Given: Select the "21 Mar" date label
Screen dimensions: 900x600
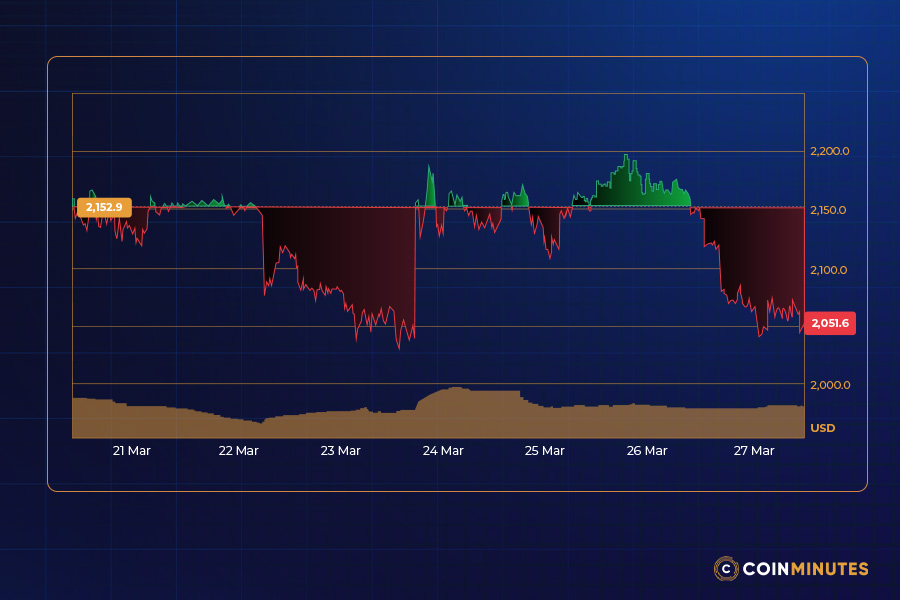Looking at the screenshot, I should pos(131,451).
